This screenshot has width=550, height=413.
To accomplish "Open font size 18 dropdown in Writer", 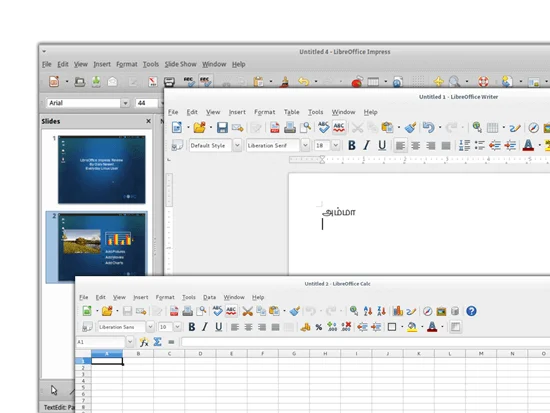I will coord(335,145).
